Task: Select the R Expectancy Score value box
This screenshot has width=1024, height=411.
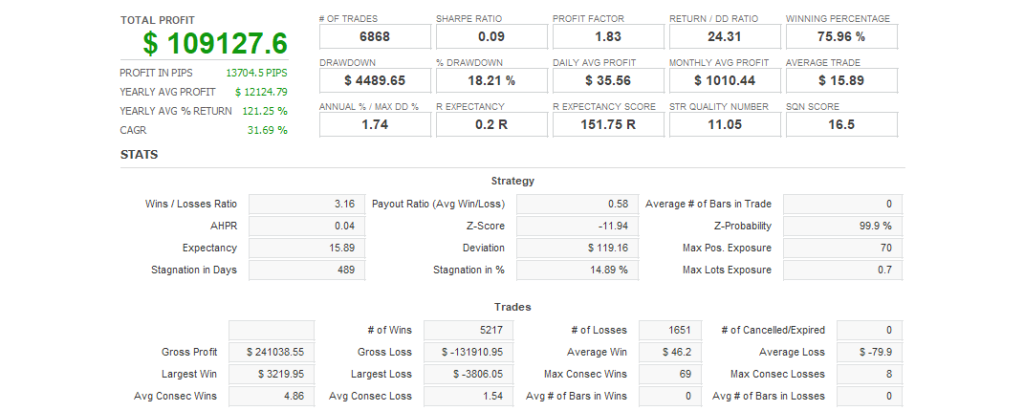Action: coord(608,125)
